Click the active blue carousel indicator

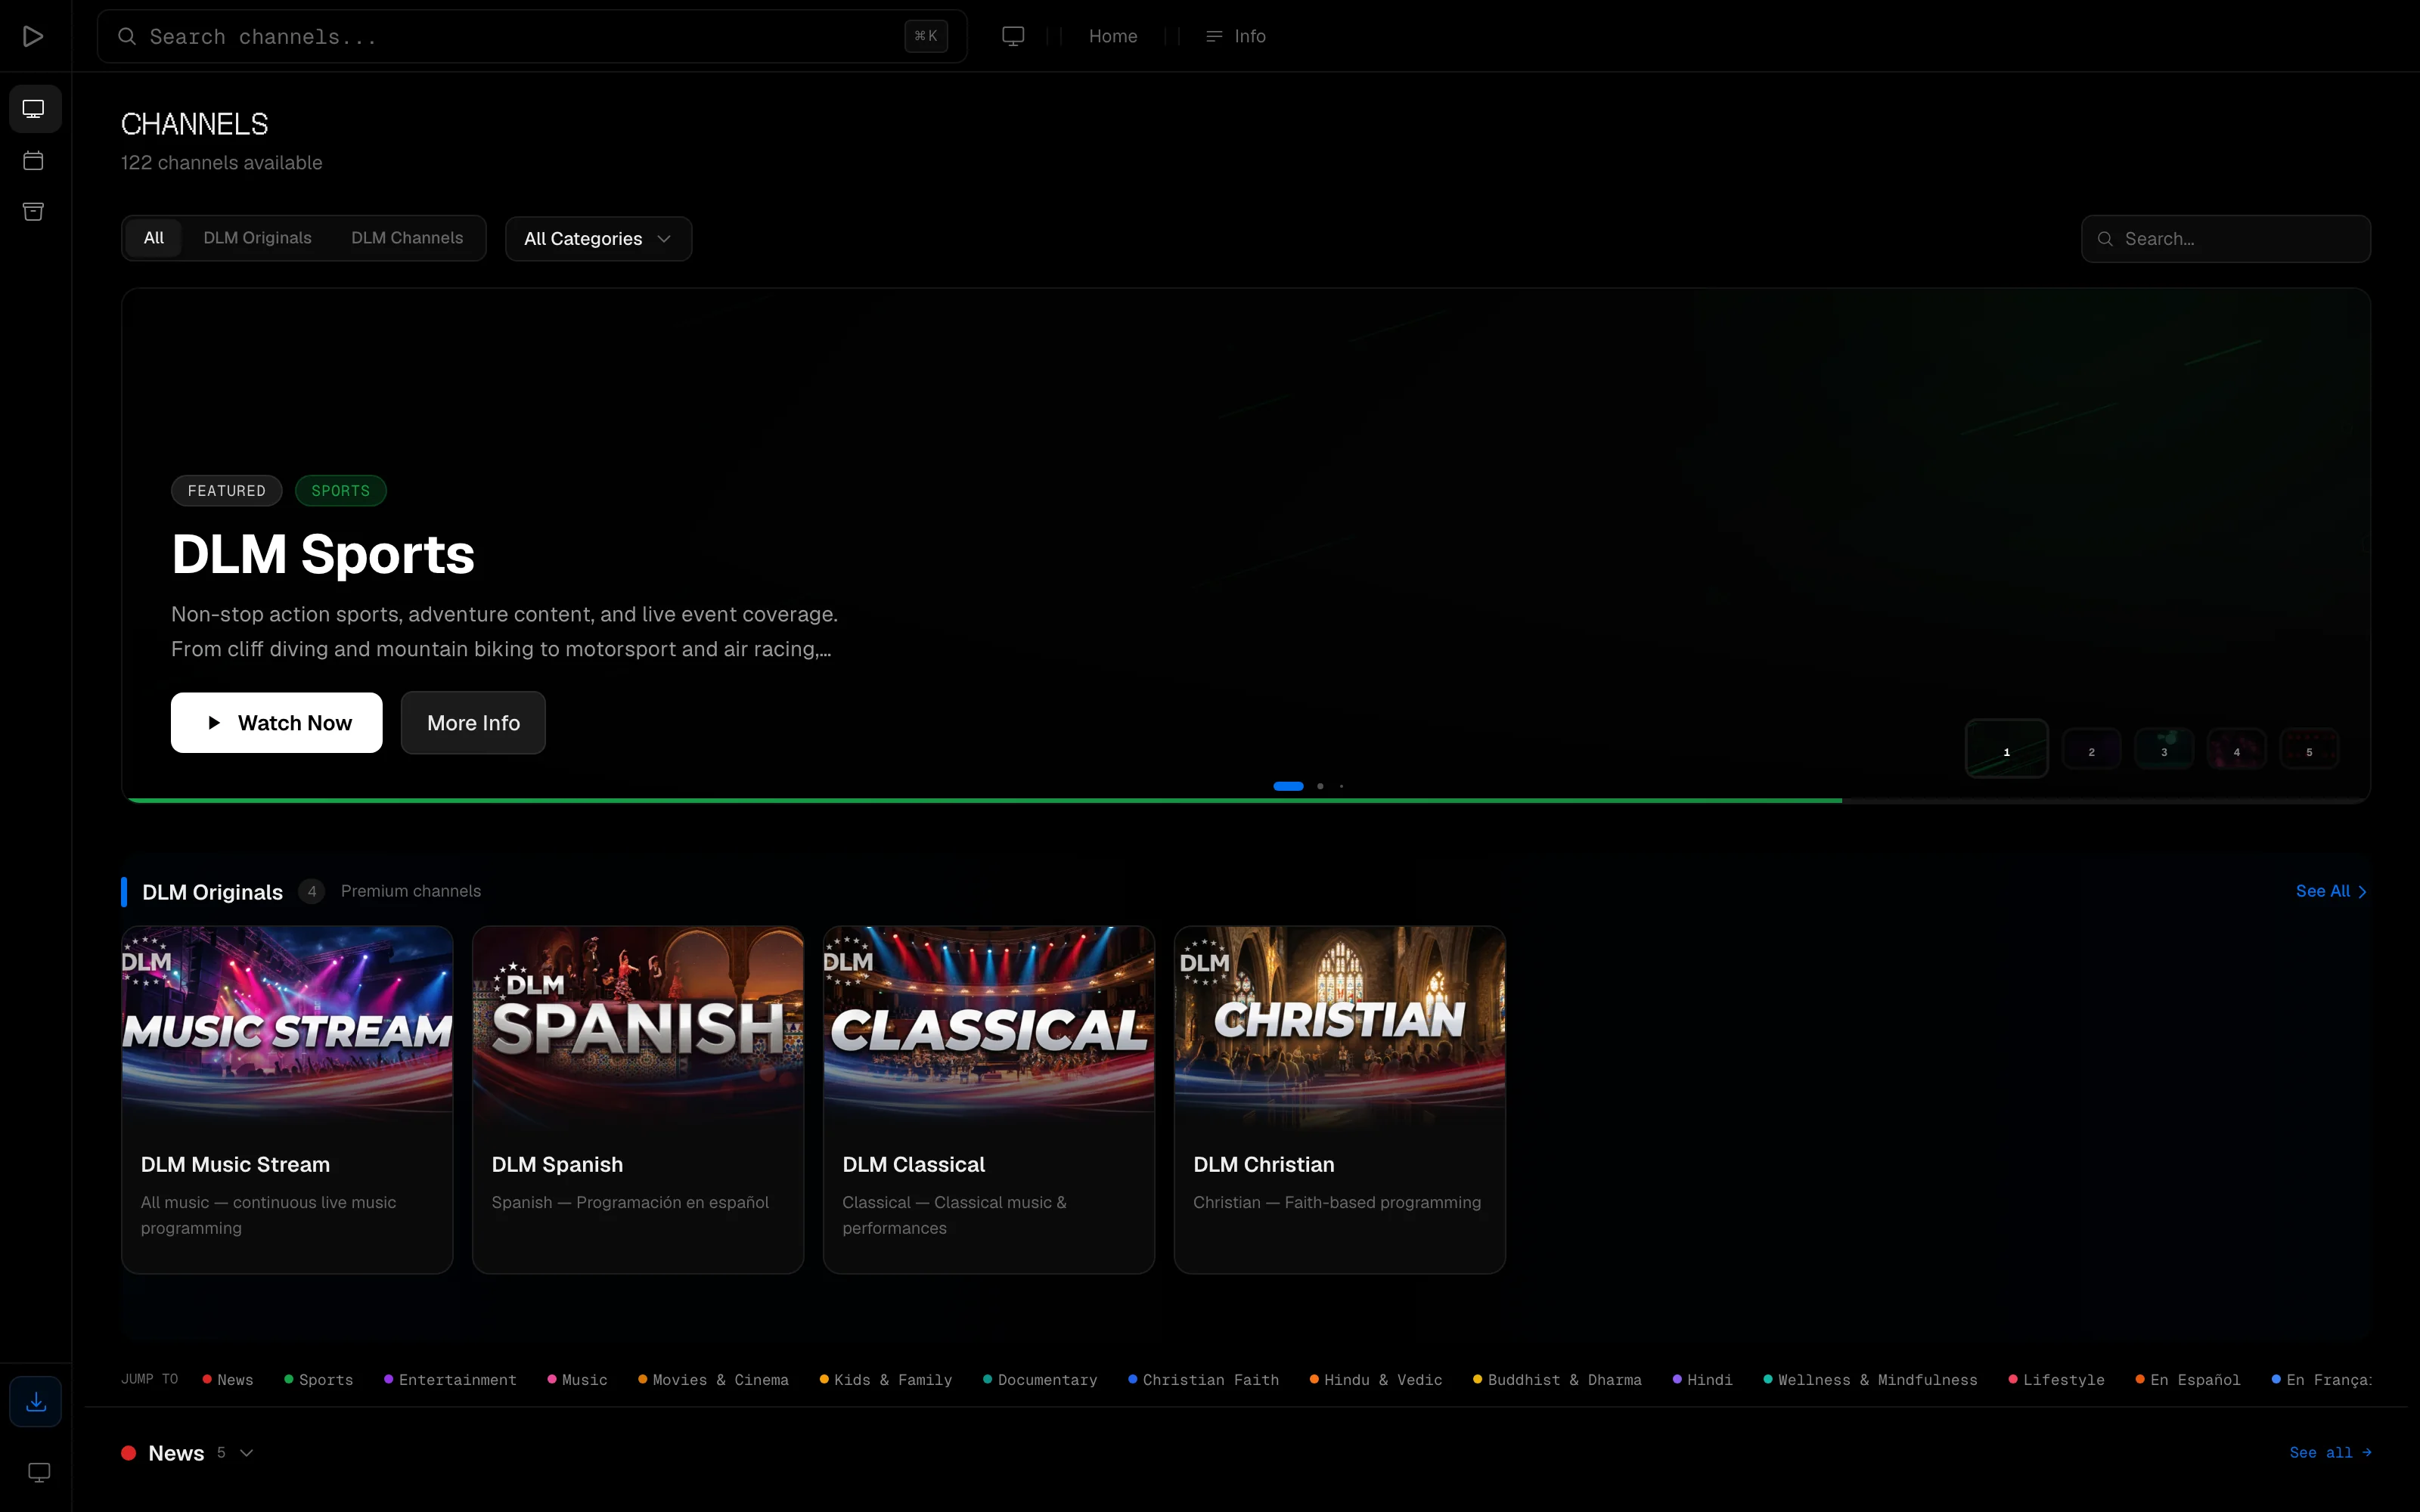click(x=1288, y=786)
